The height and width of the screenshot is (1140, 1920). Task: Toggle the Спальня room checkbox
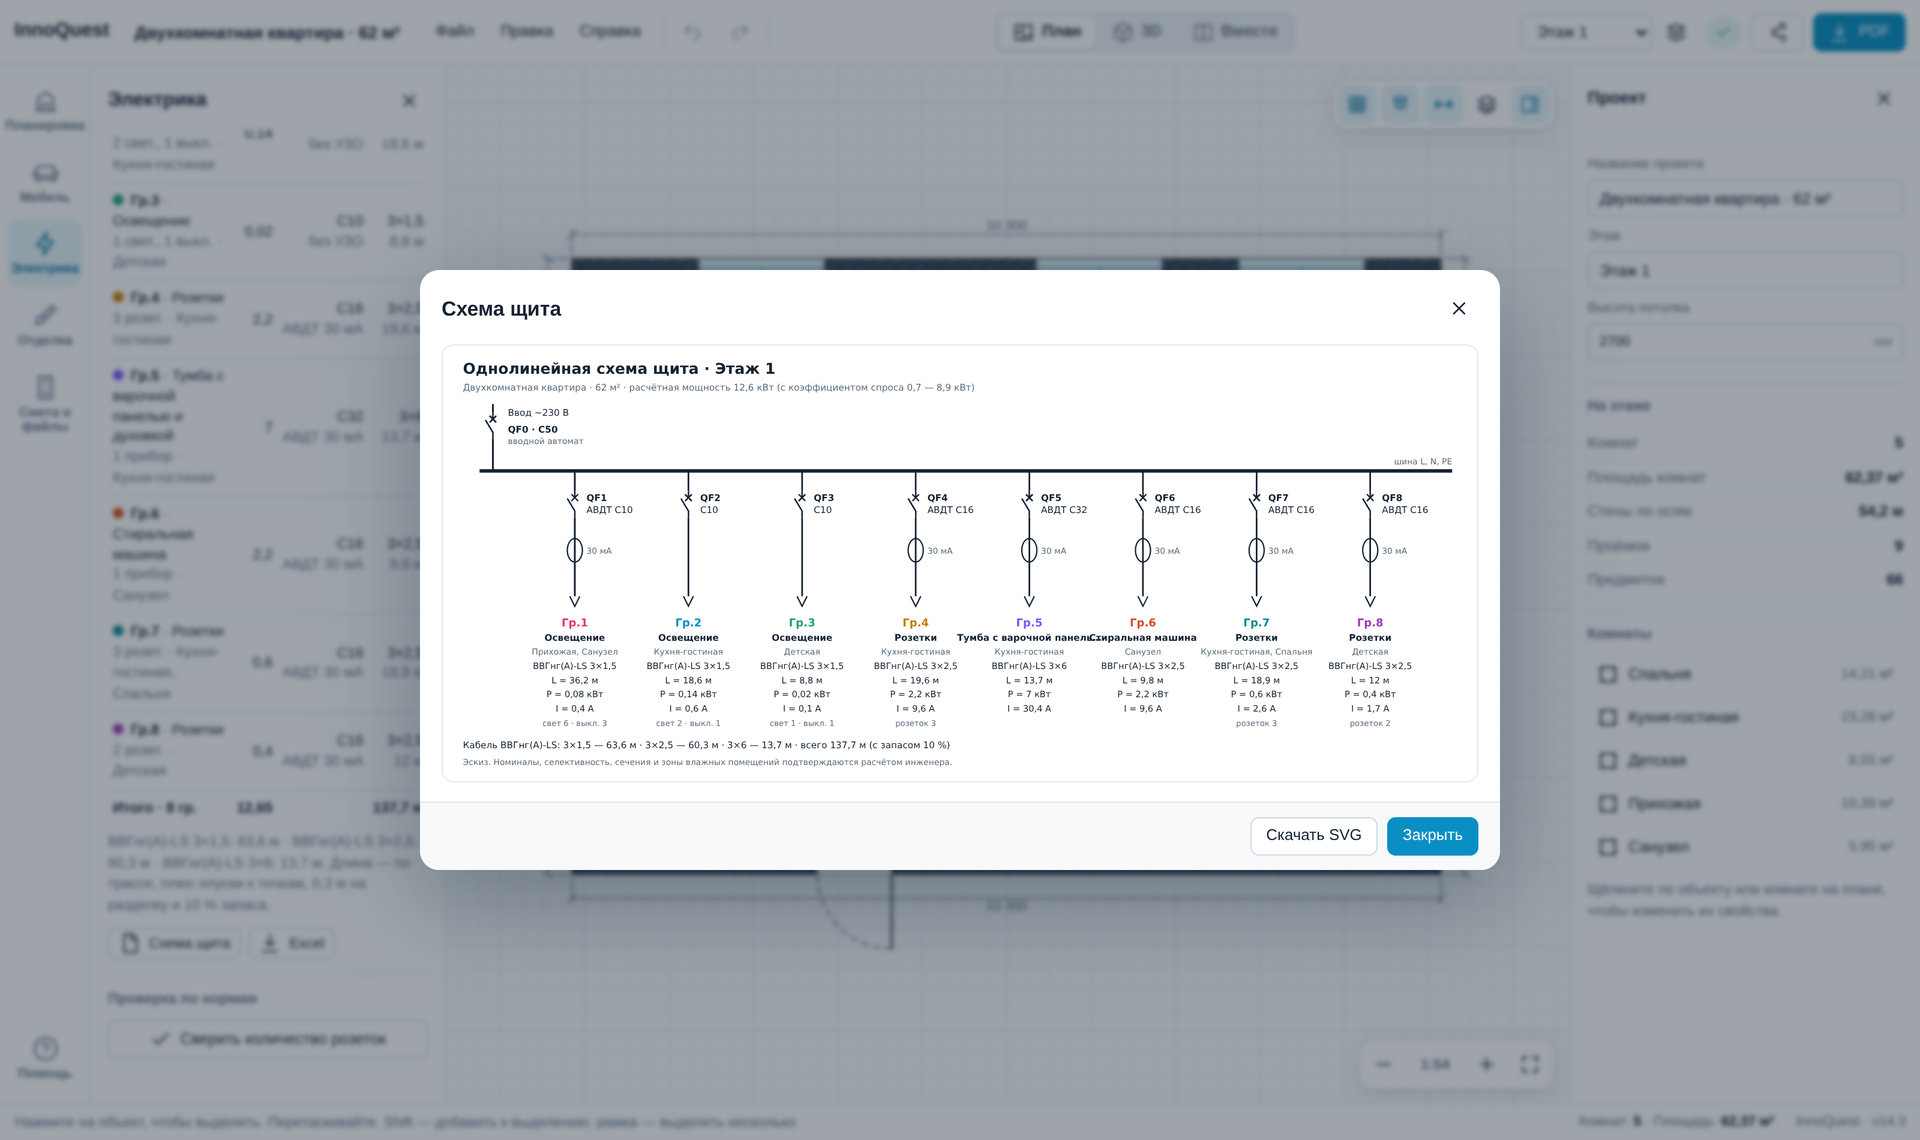[x=1608, y=674]
